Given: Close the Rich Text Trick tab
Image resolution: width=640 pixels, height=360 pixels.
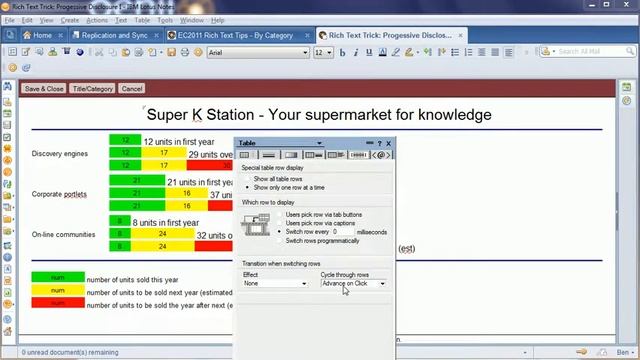Looking at the screenshot, I should click(460, 36).
